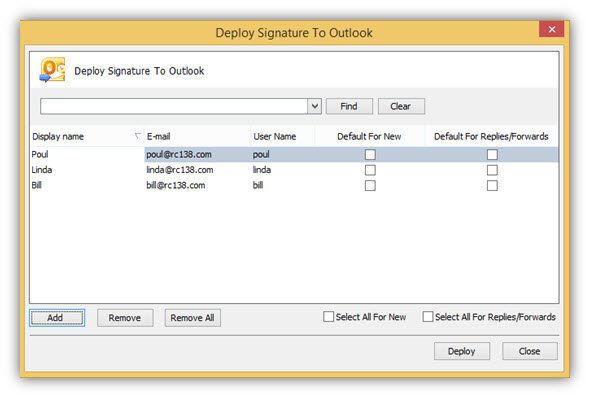The height and width of the screenshot is (398, 590).
Task: Click the Remove button
Action: (125, 318)
